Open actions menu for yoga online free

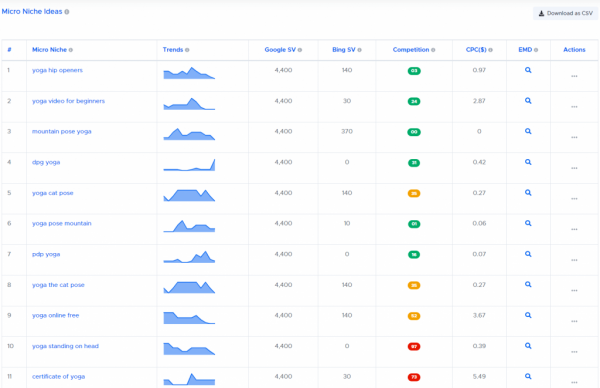coord(574,321)
